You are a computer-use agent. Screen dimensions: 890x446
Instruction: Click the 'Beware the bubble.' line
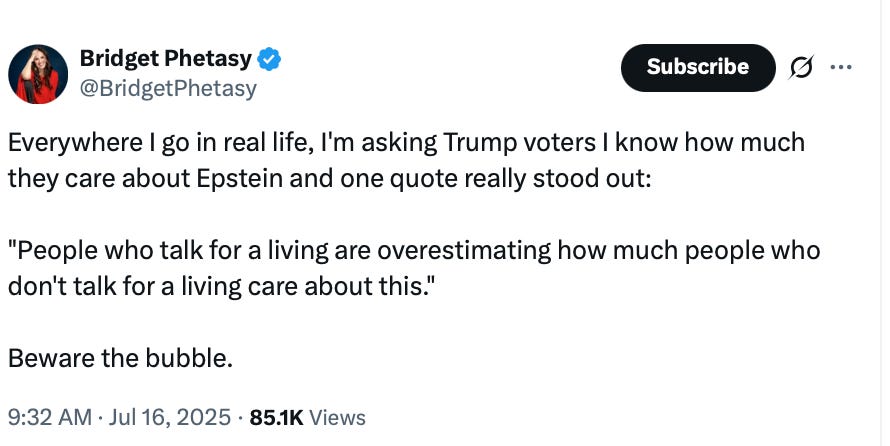click(120, 357)
